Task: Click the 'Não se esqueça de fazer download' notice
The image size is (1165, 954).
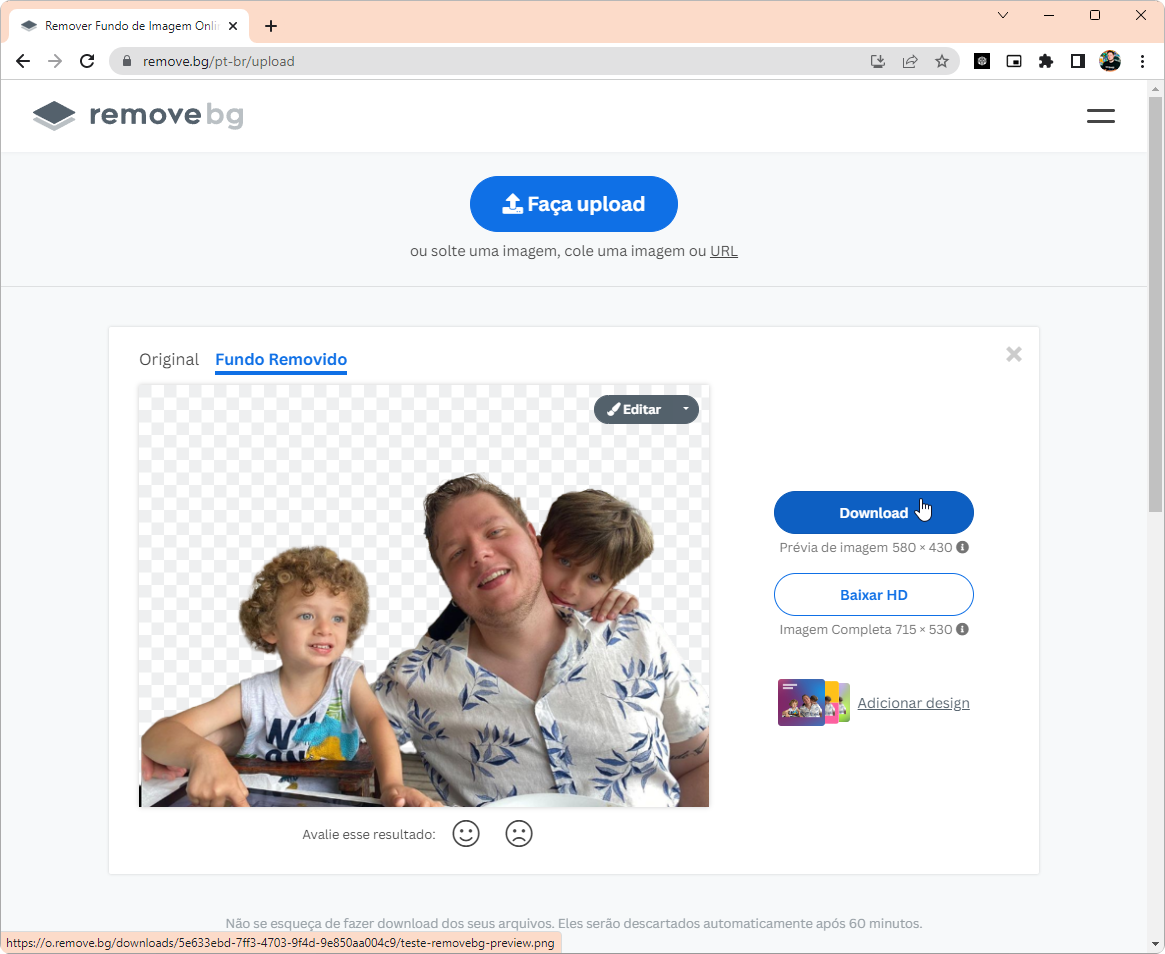Action: 574,924
